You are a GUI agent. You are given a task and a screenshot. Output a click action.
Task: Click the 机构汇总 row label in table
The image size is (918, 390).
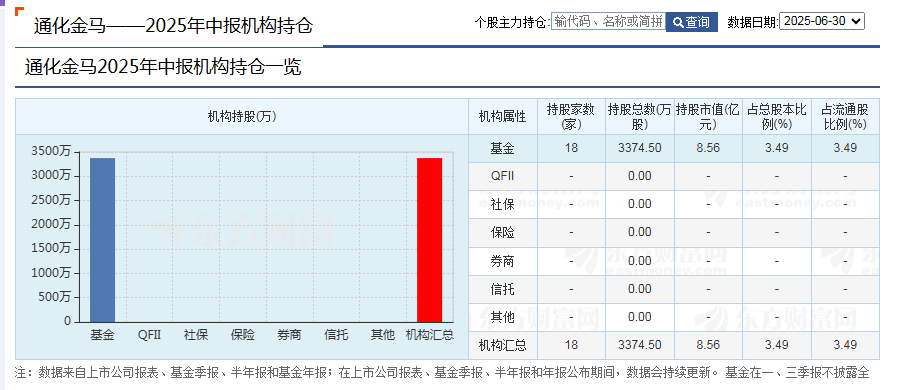coord(502,345)
